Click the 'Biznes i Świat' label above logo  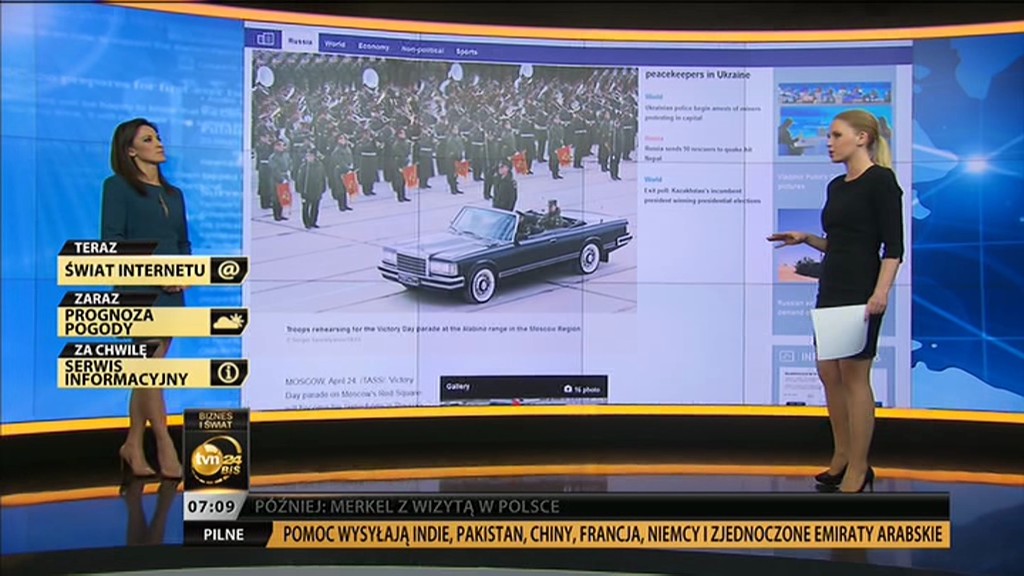point(216,420)
